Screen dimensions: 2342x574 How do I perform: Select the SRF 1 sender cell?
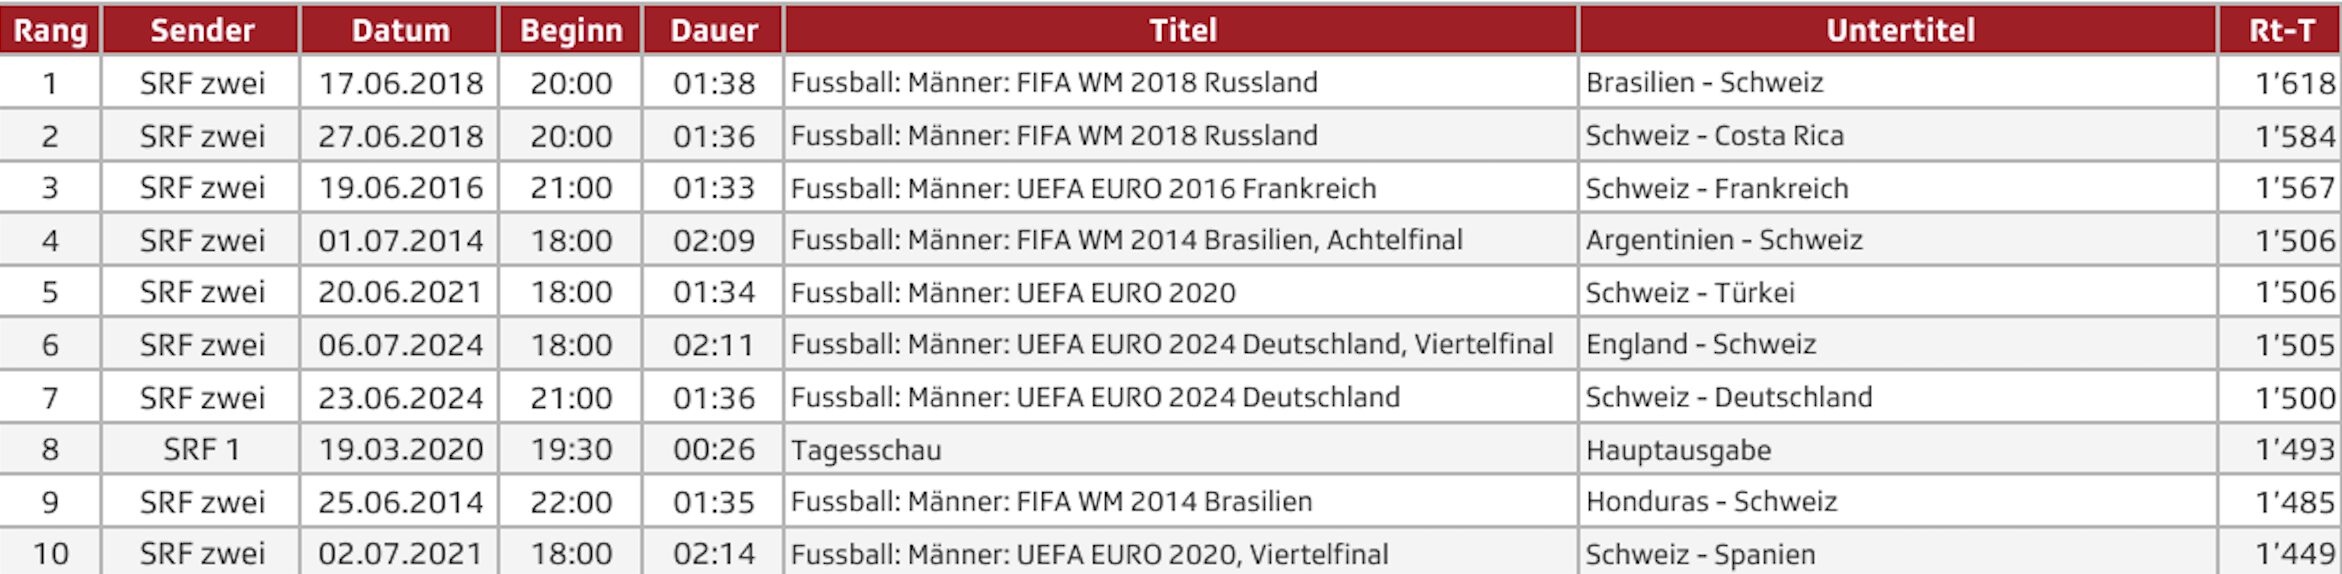202,450
